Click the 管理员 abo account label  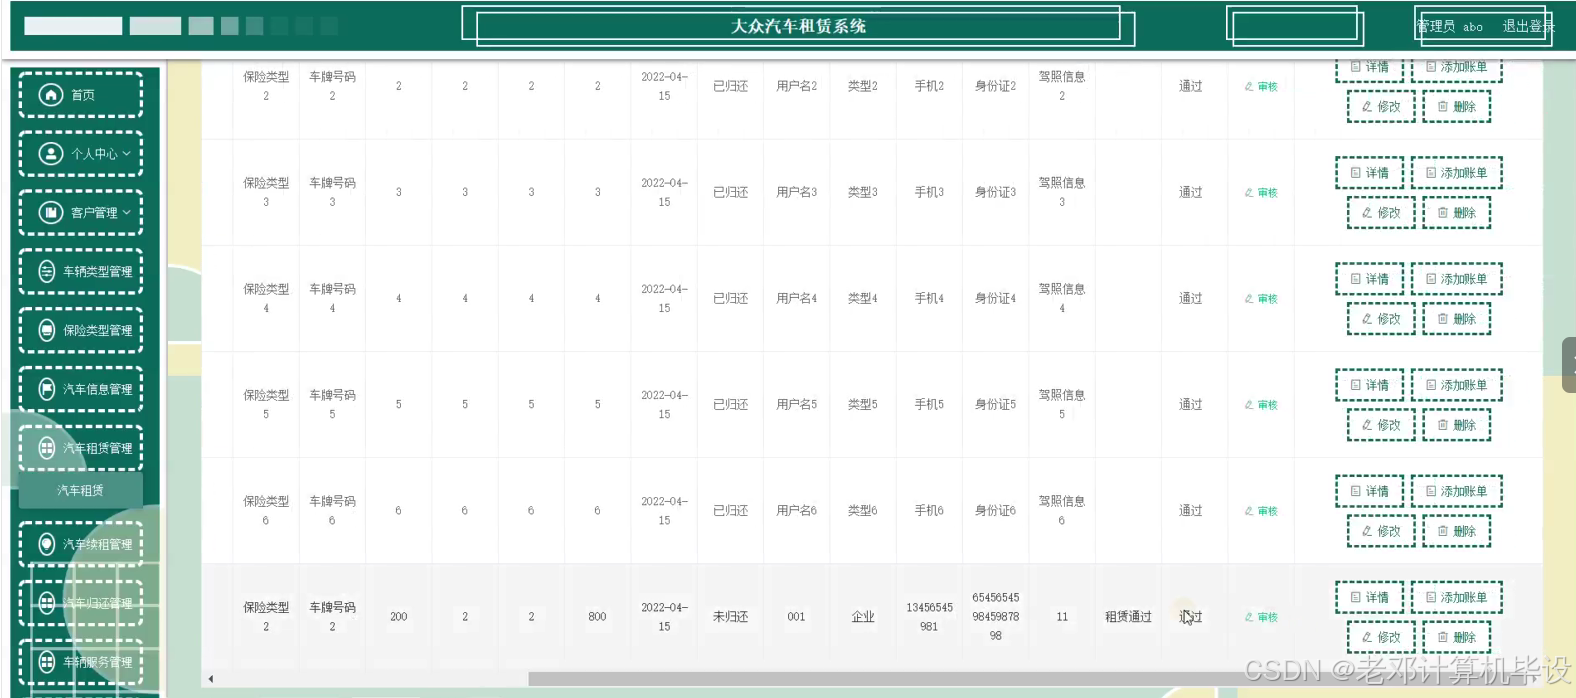point(1449,27)
